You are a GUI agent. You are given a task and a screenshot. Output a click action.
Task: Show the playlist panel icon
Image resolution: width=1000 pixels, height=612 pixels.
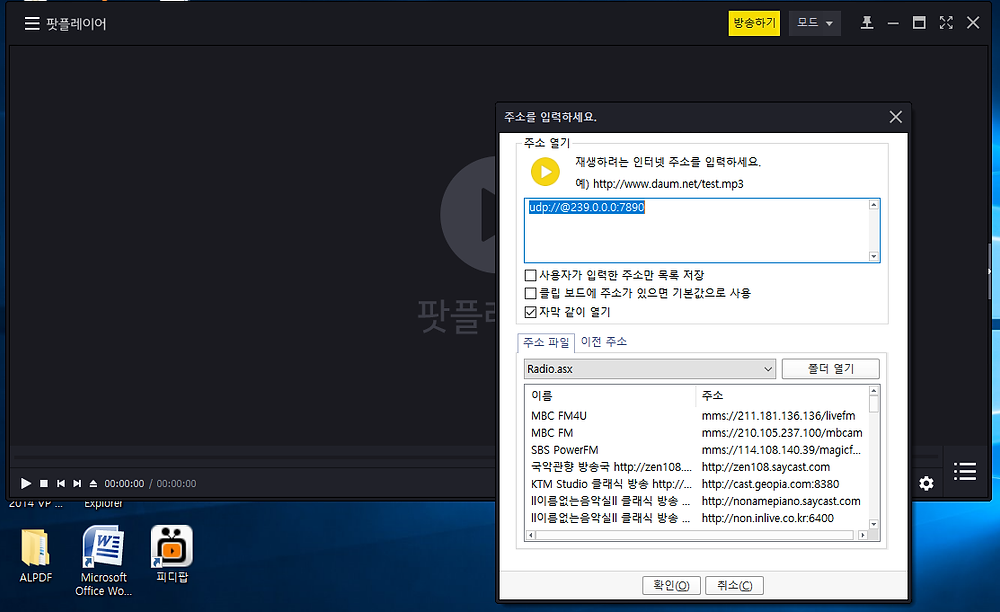(x=965, y=471)
